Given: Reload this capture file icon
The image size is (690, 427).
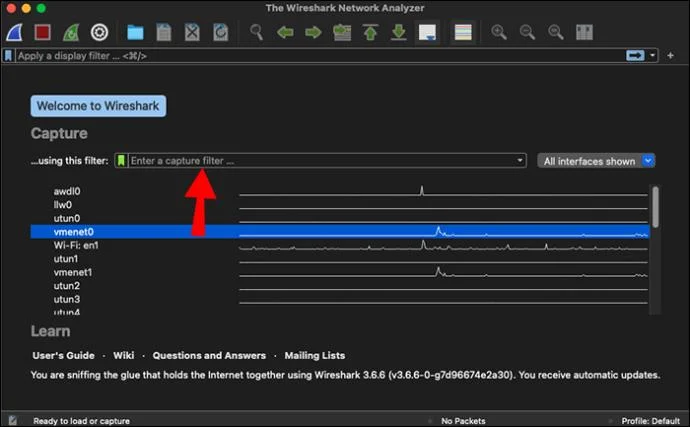Looking at the screenshot, I should coord(220,33).
